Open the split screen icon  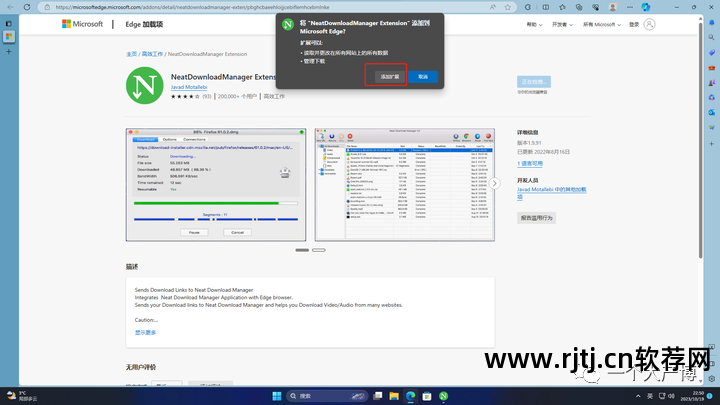[x=546, y=7]
